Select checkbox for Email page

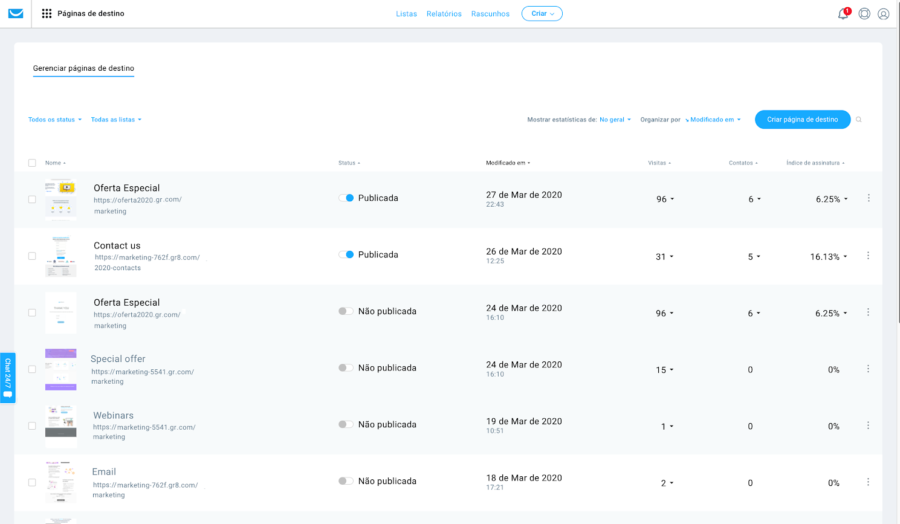pyautogui.click(x=32, y=483)
